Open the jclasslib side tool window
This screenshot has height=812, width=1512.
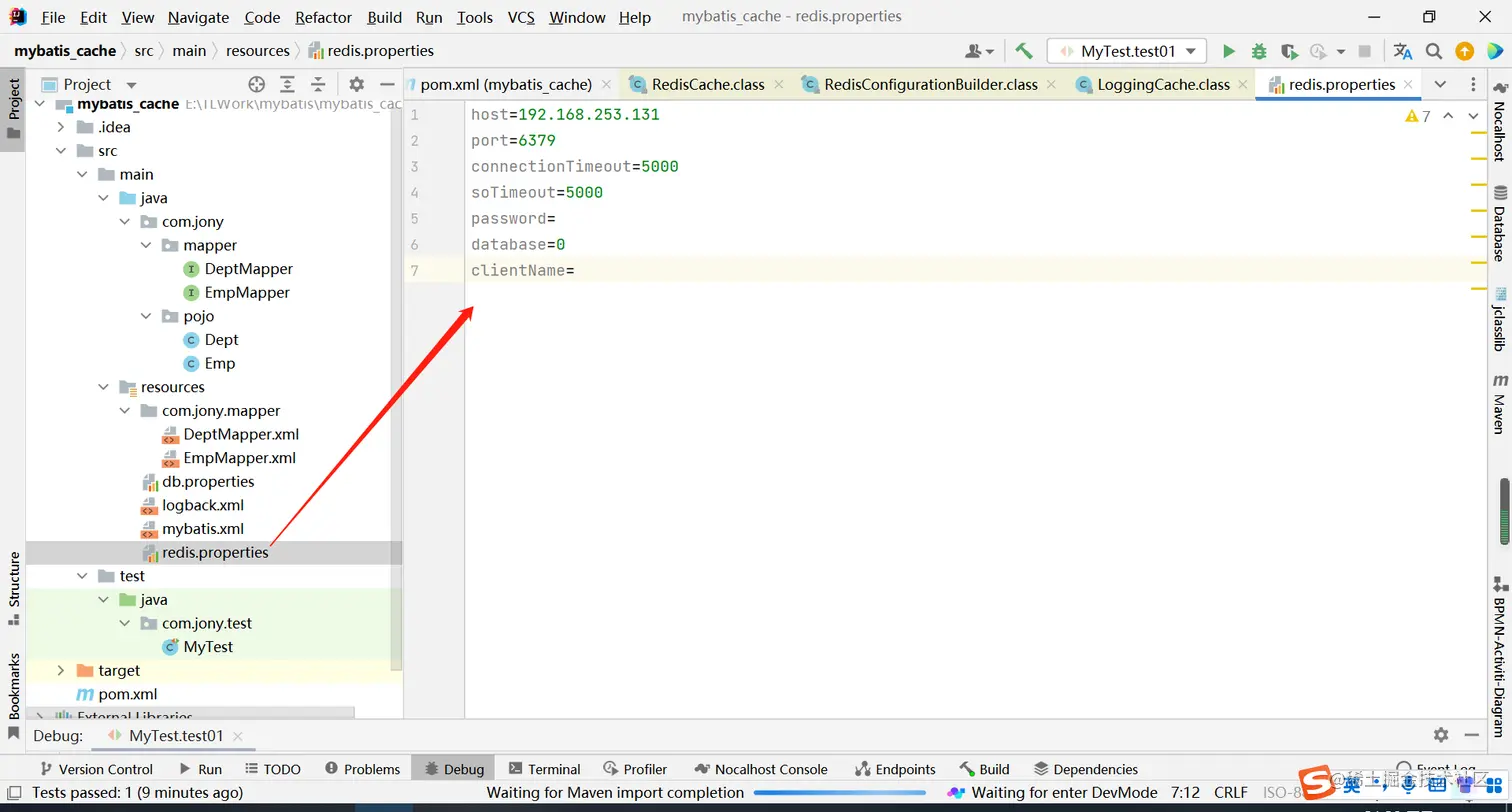coord(1499,320)
